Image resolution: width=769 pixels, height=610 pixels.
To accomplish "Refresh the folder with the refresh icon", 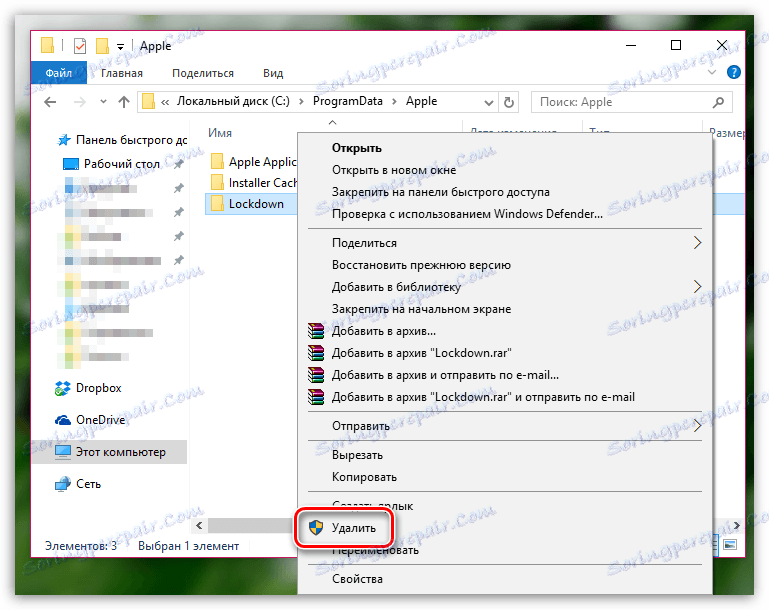I will (509, 102).
